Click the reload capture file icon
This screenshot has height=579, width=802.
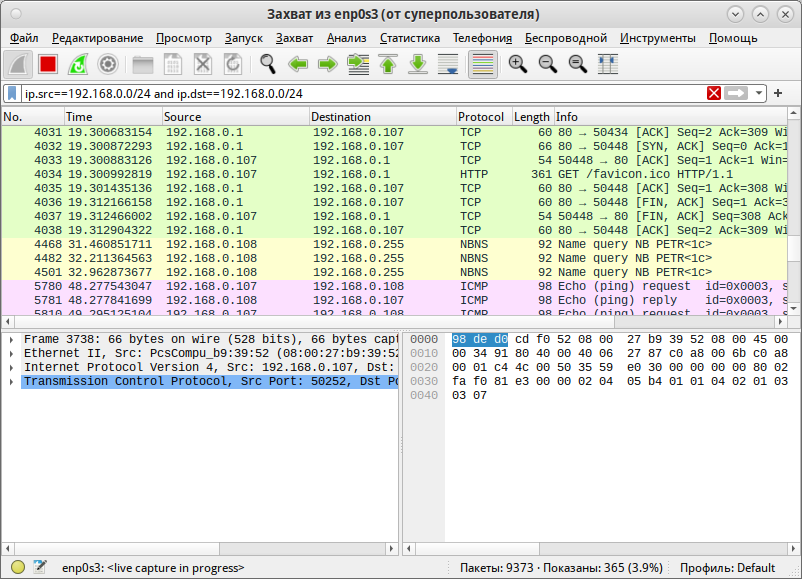pyautogui.click(x=233, y=64)
